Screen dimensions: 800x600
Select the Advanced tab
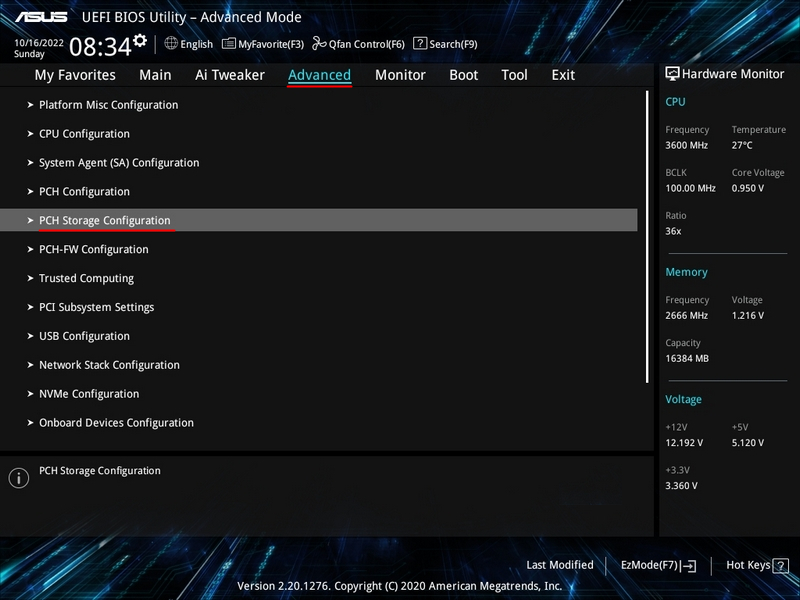point(319,75)
